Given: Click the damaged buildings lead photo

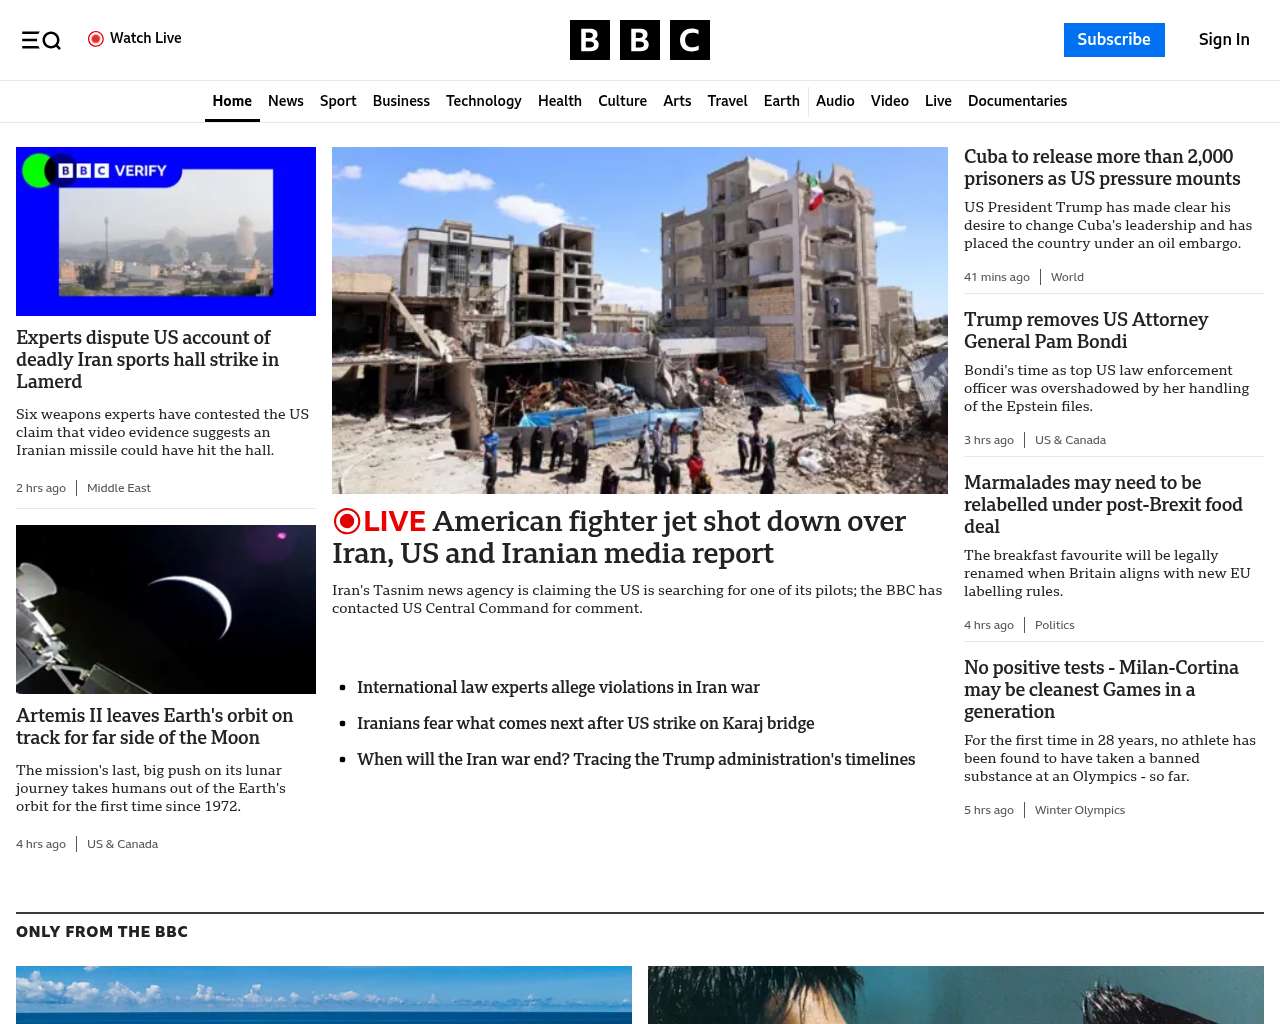Looking at the screenshot, I should pos(640,320).
